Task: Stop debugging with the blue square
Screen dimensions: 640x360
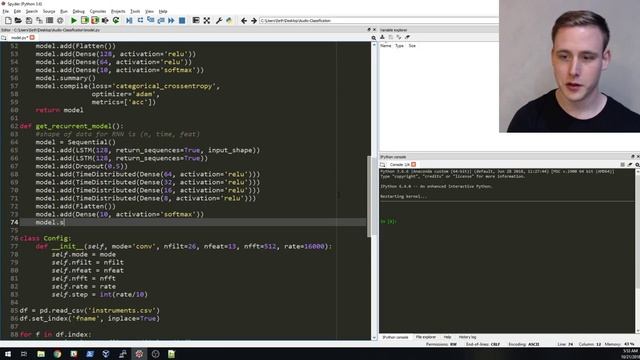Action: click(x=182, y=20)
